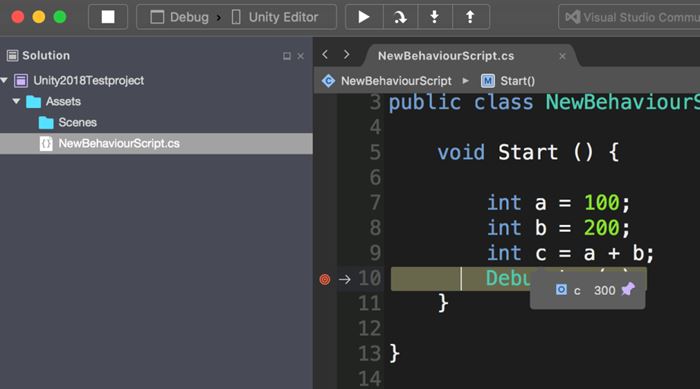Select NewBehaviourScript.cs in the Solution pad
This screenshot has width=700, height=389.
[x=156, y=143]
